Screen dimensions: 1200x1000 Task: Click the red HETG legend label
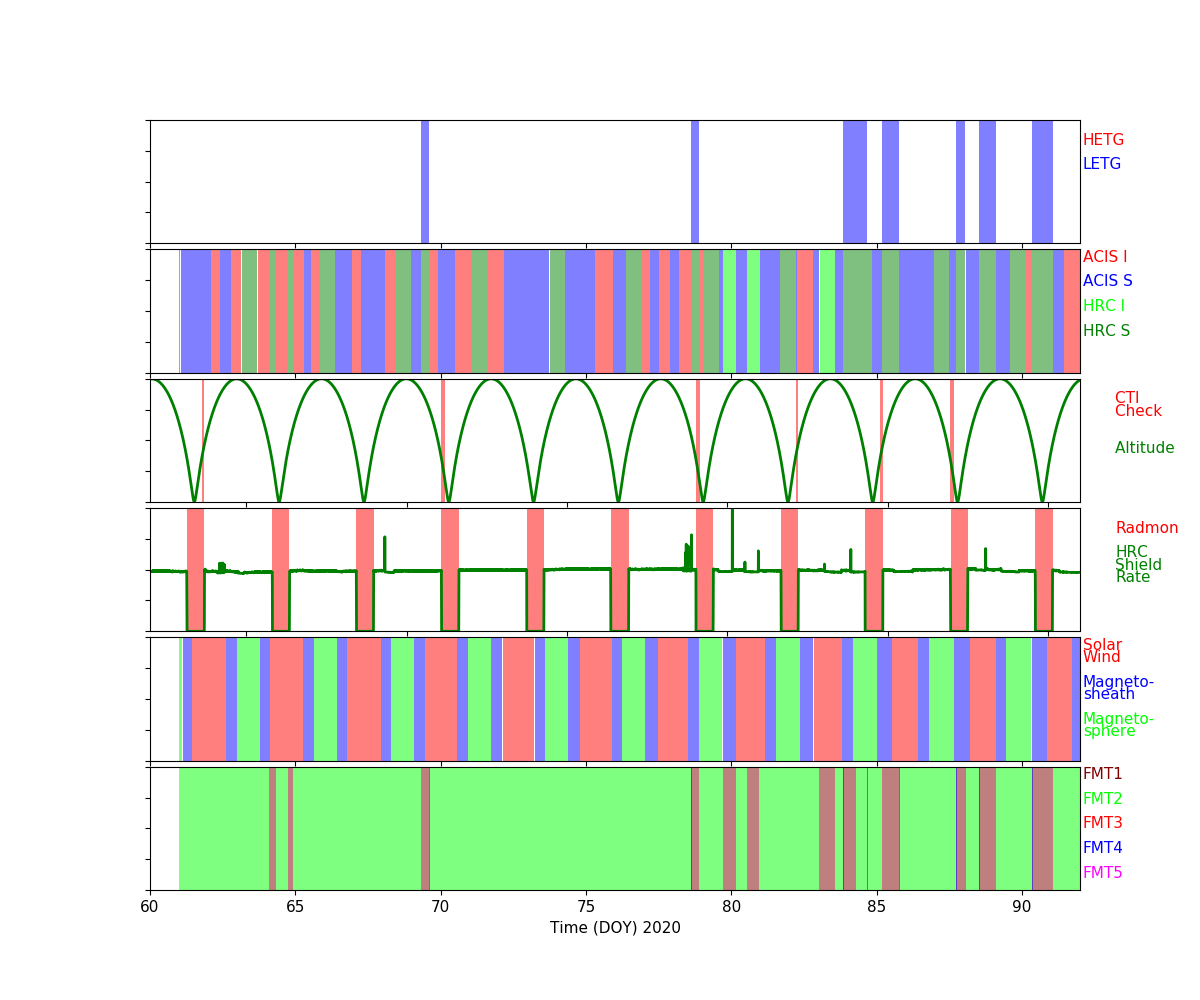[x=1103, y=140]
